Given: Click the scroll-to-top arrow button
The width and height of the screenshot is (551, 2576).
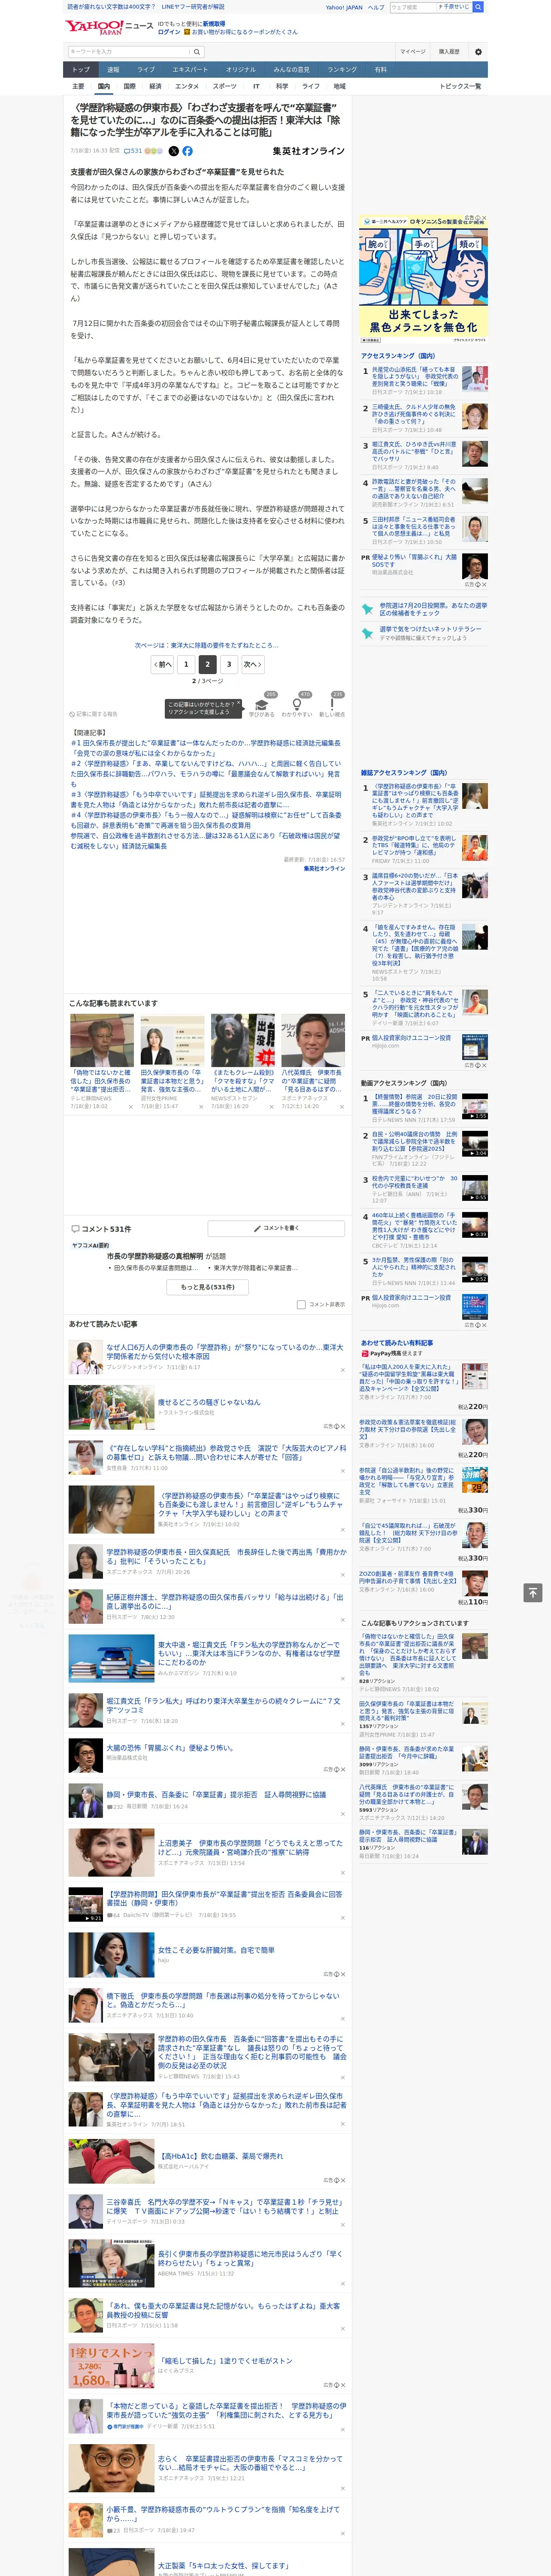Looking at the screenshot, I should (533, 1592).
